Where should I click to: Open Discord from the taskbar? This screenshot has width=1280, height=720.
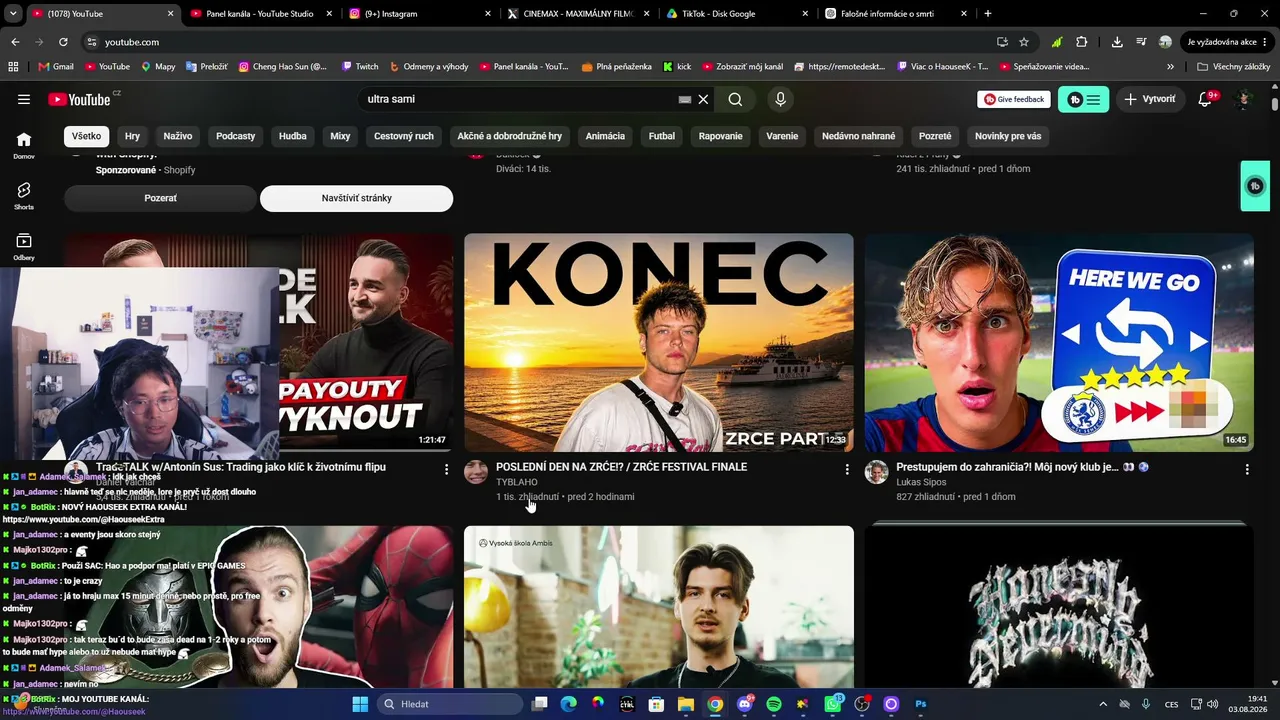(744, 704)
